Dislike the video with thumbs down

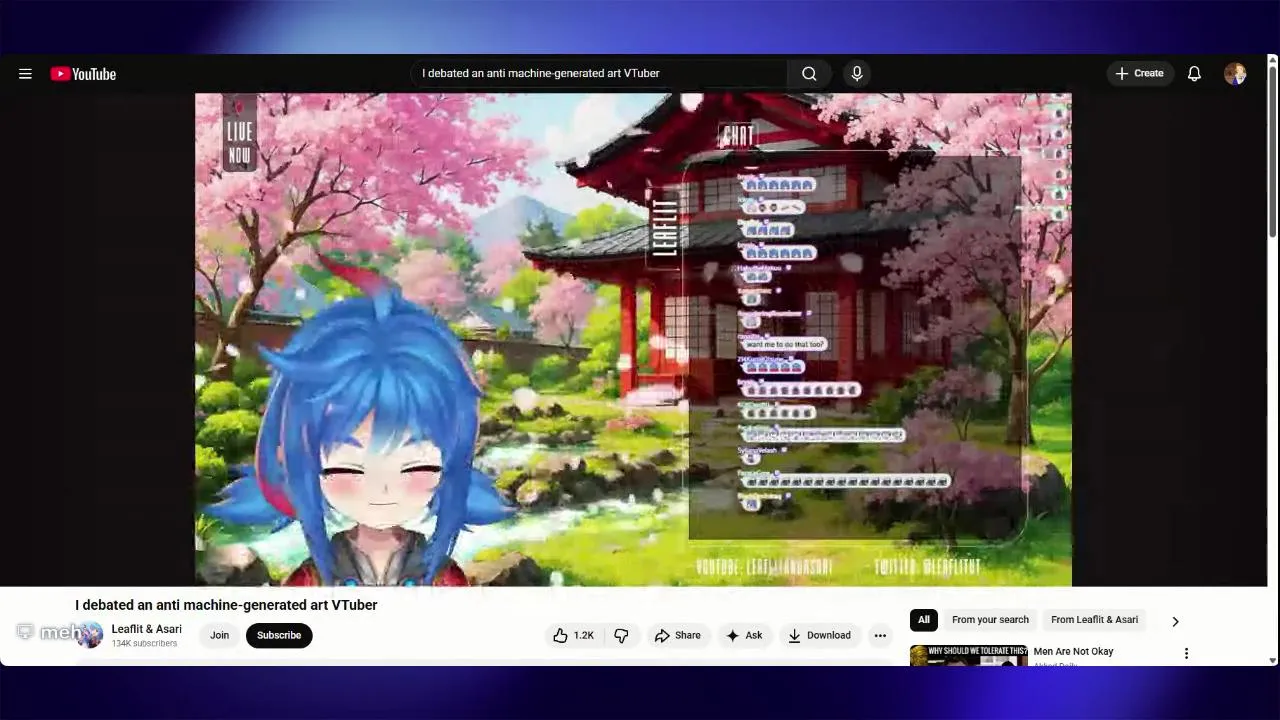pos(622,635)
